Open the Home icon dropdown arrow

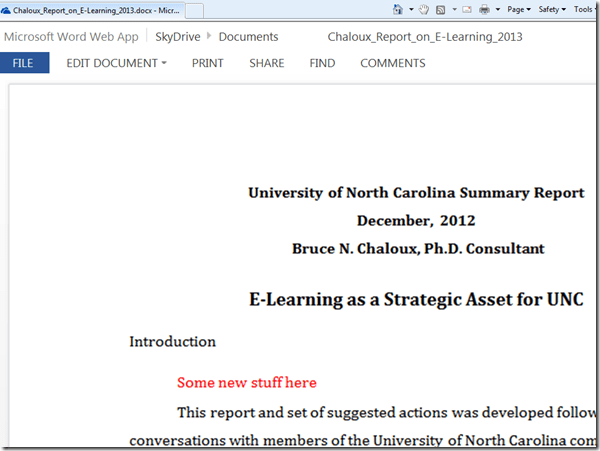[410, 9]
